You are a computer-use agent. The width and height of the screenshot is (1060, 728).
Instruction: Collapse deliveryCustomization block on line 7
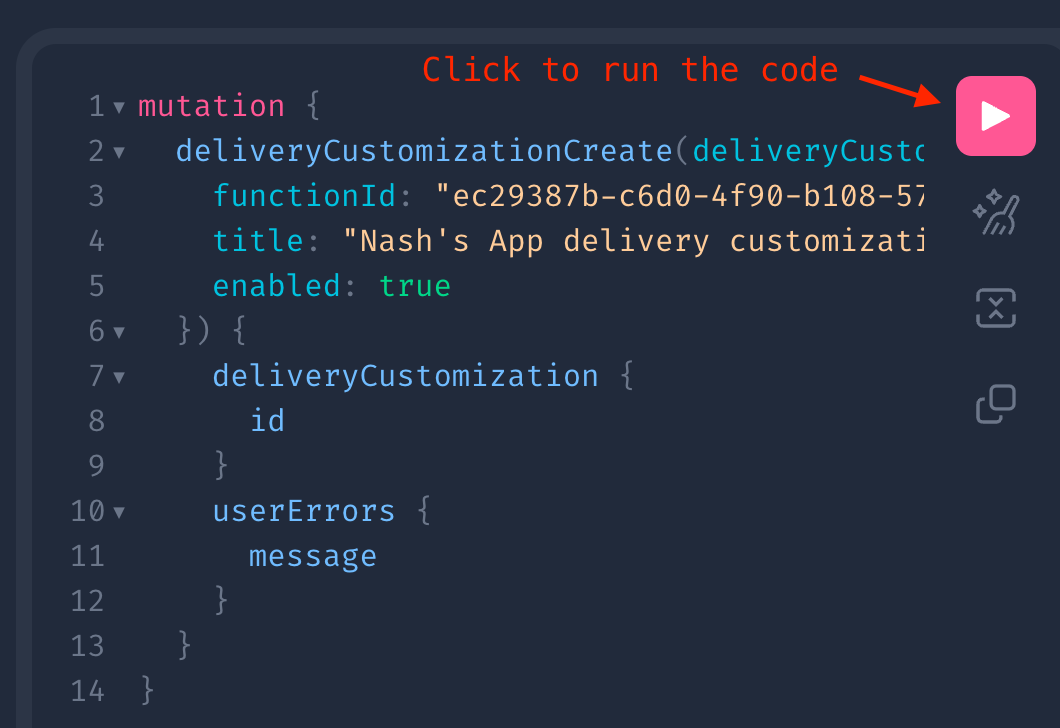tap(119, 377)
